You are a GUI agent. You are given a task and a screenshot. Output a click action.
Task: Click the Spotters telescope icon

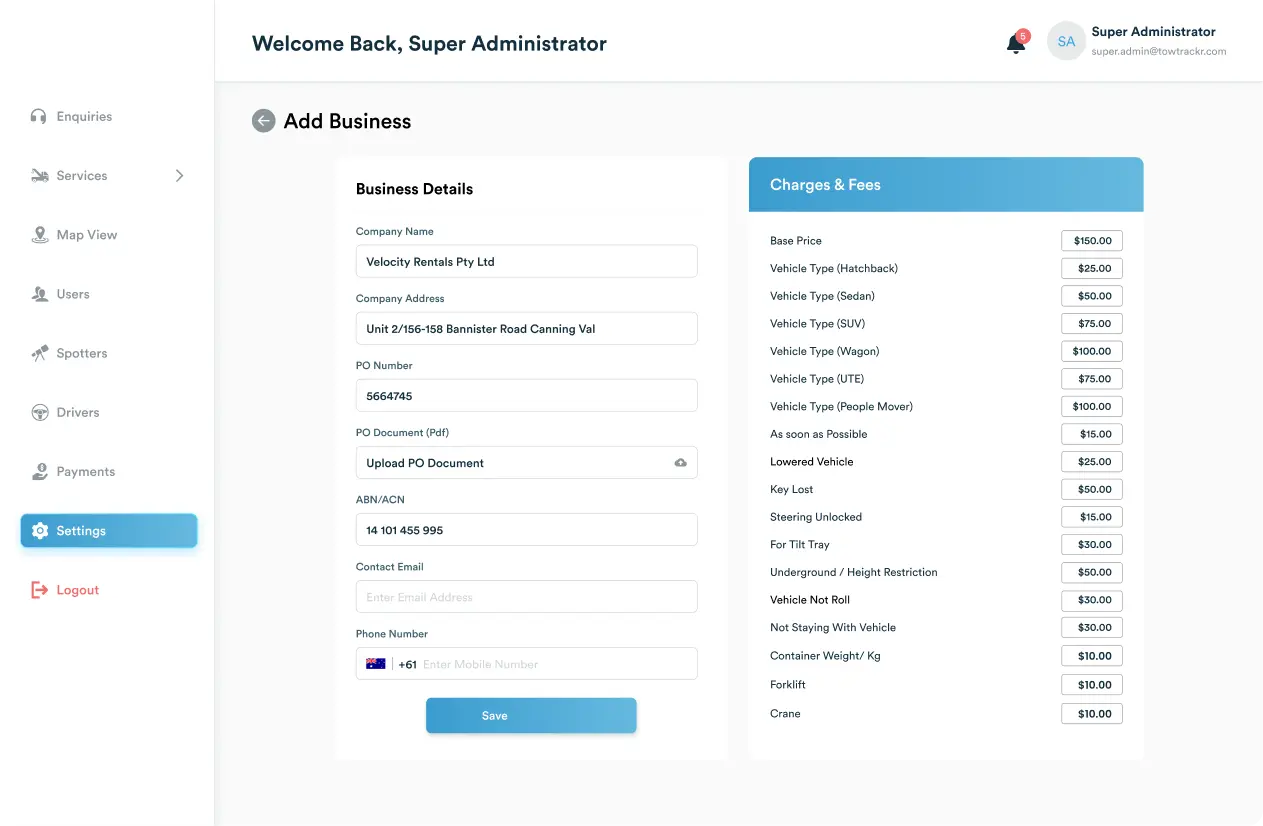click(40, 353)
